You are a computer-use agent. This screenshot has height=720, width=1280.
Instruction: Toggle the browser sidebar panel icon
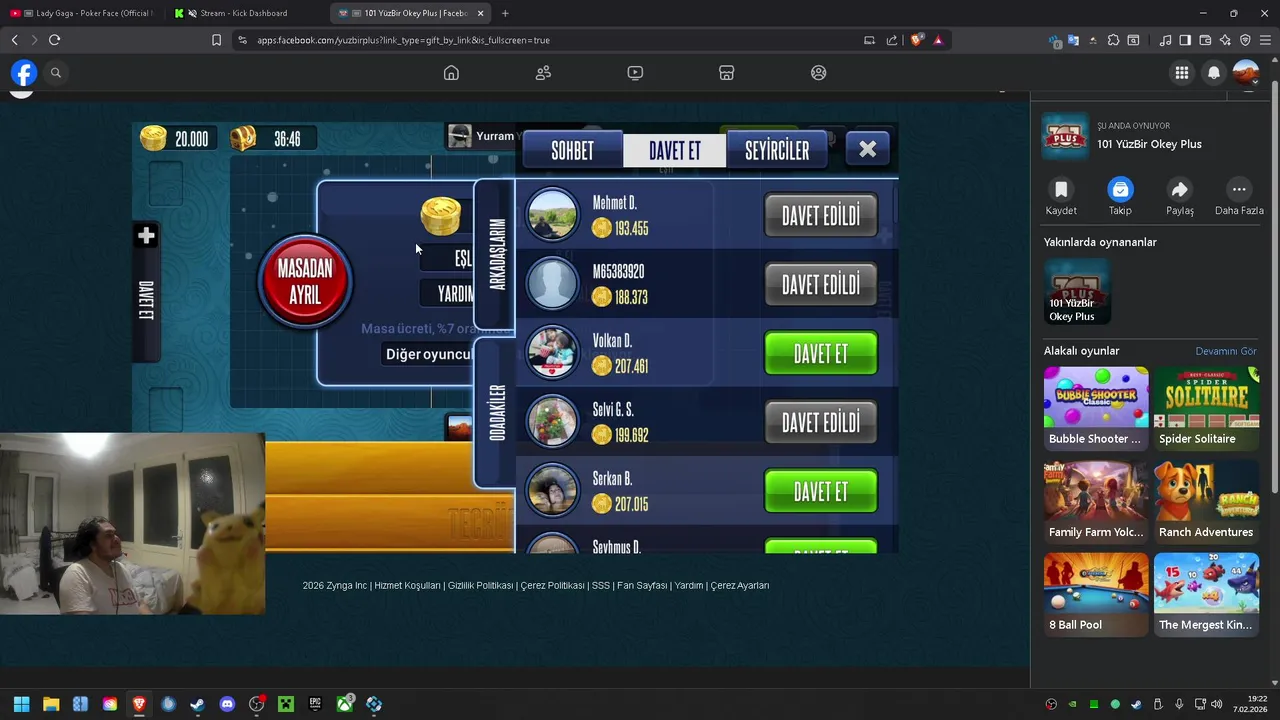1185,40
